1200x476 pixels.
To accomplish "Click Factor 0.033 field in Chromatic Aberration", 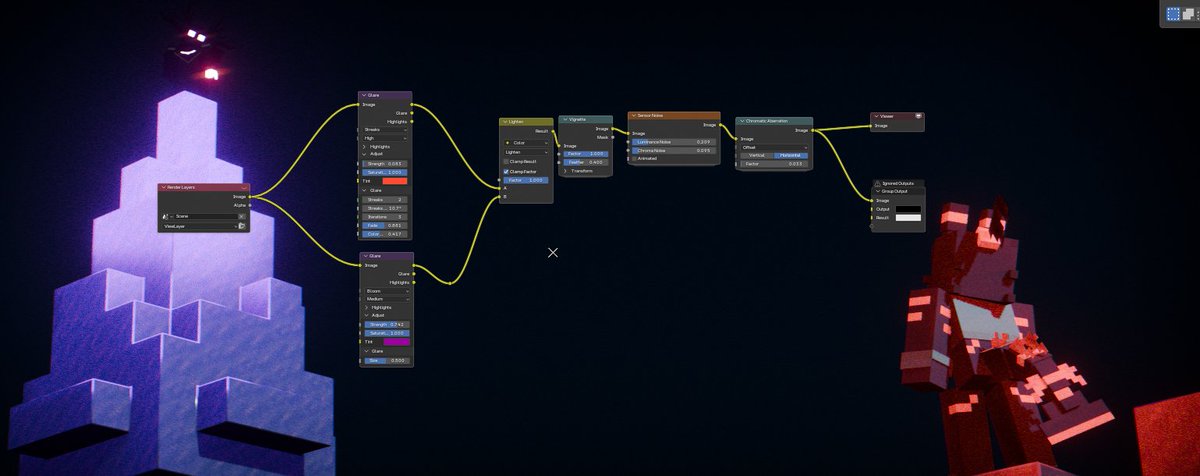I will click(x=774, y=164).
